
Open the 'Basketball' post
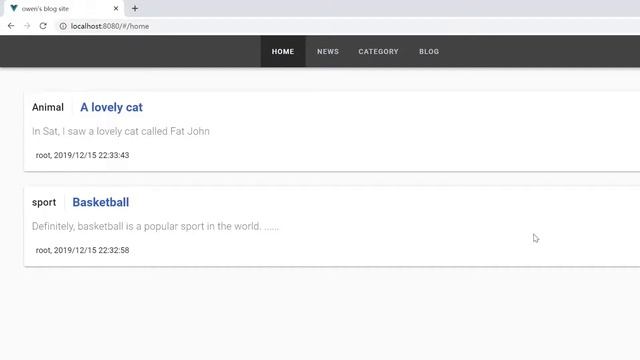[100, 202]
